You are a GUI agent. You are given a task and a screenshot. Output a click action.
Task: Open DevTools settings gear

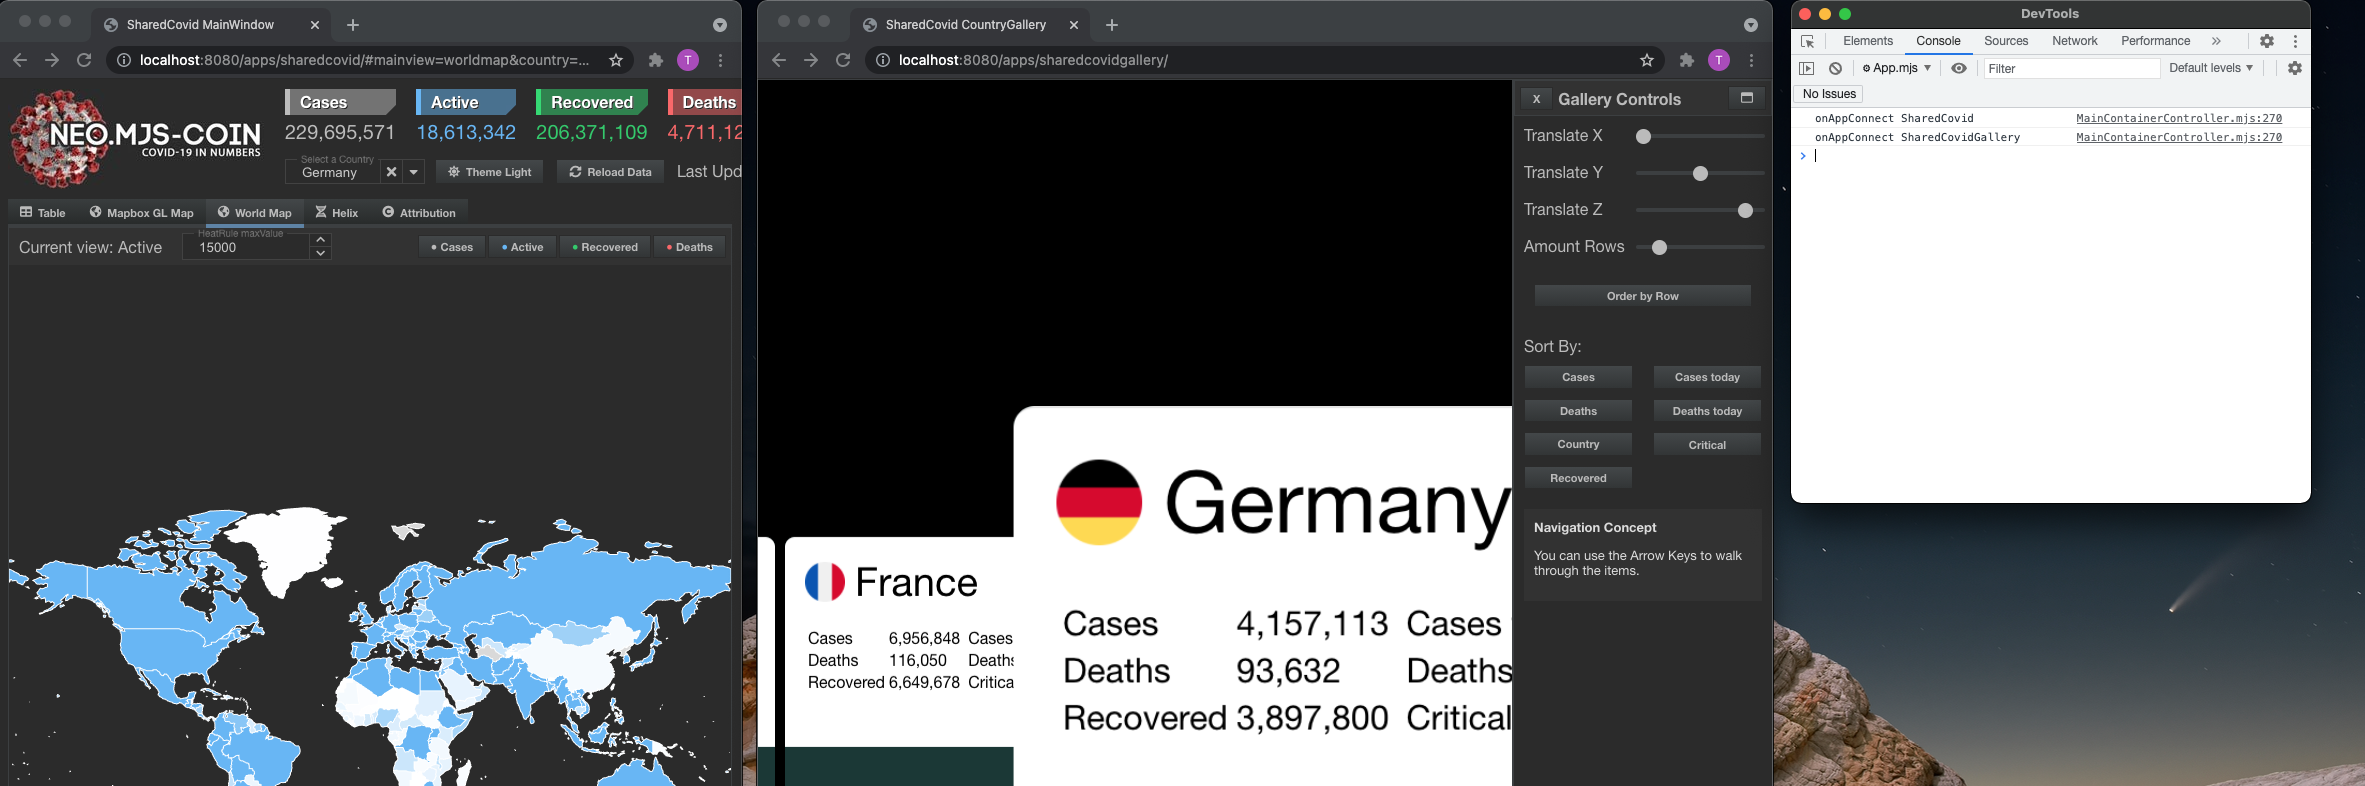coord(2267,41)
